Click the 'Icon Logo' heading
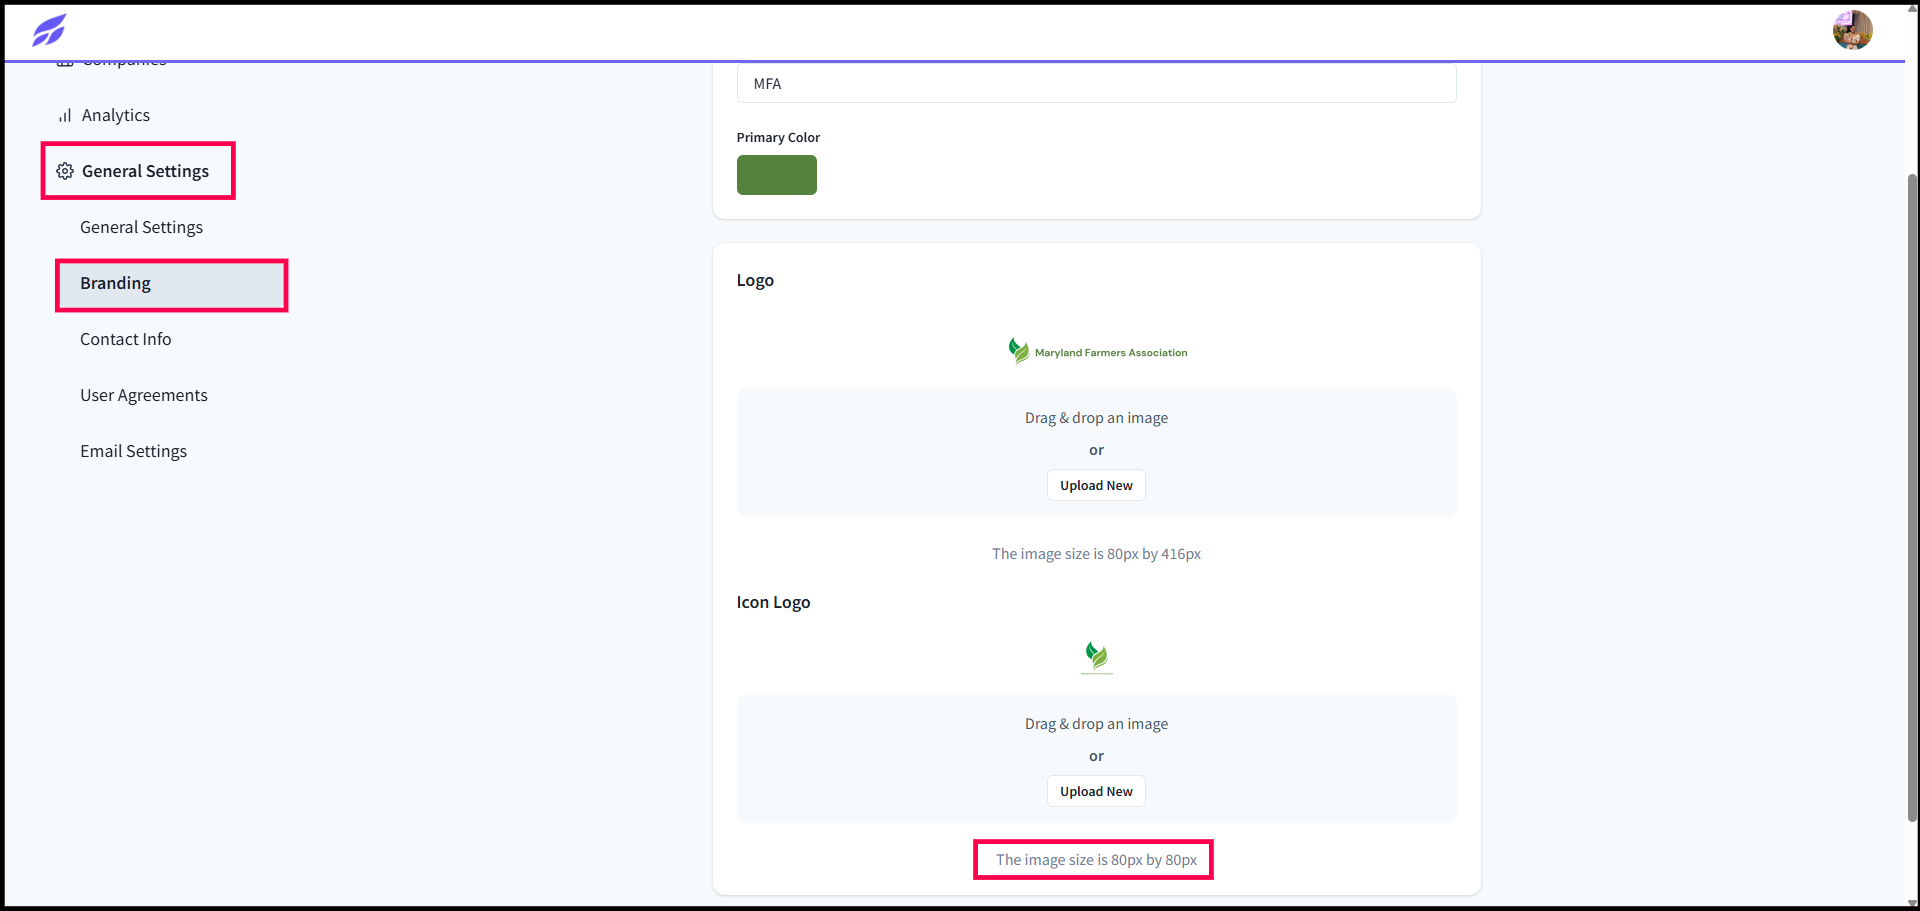 (x=773, y=602)
